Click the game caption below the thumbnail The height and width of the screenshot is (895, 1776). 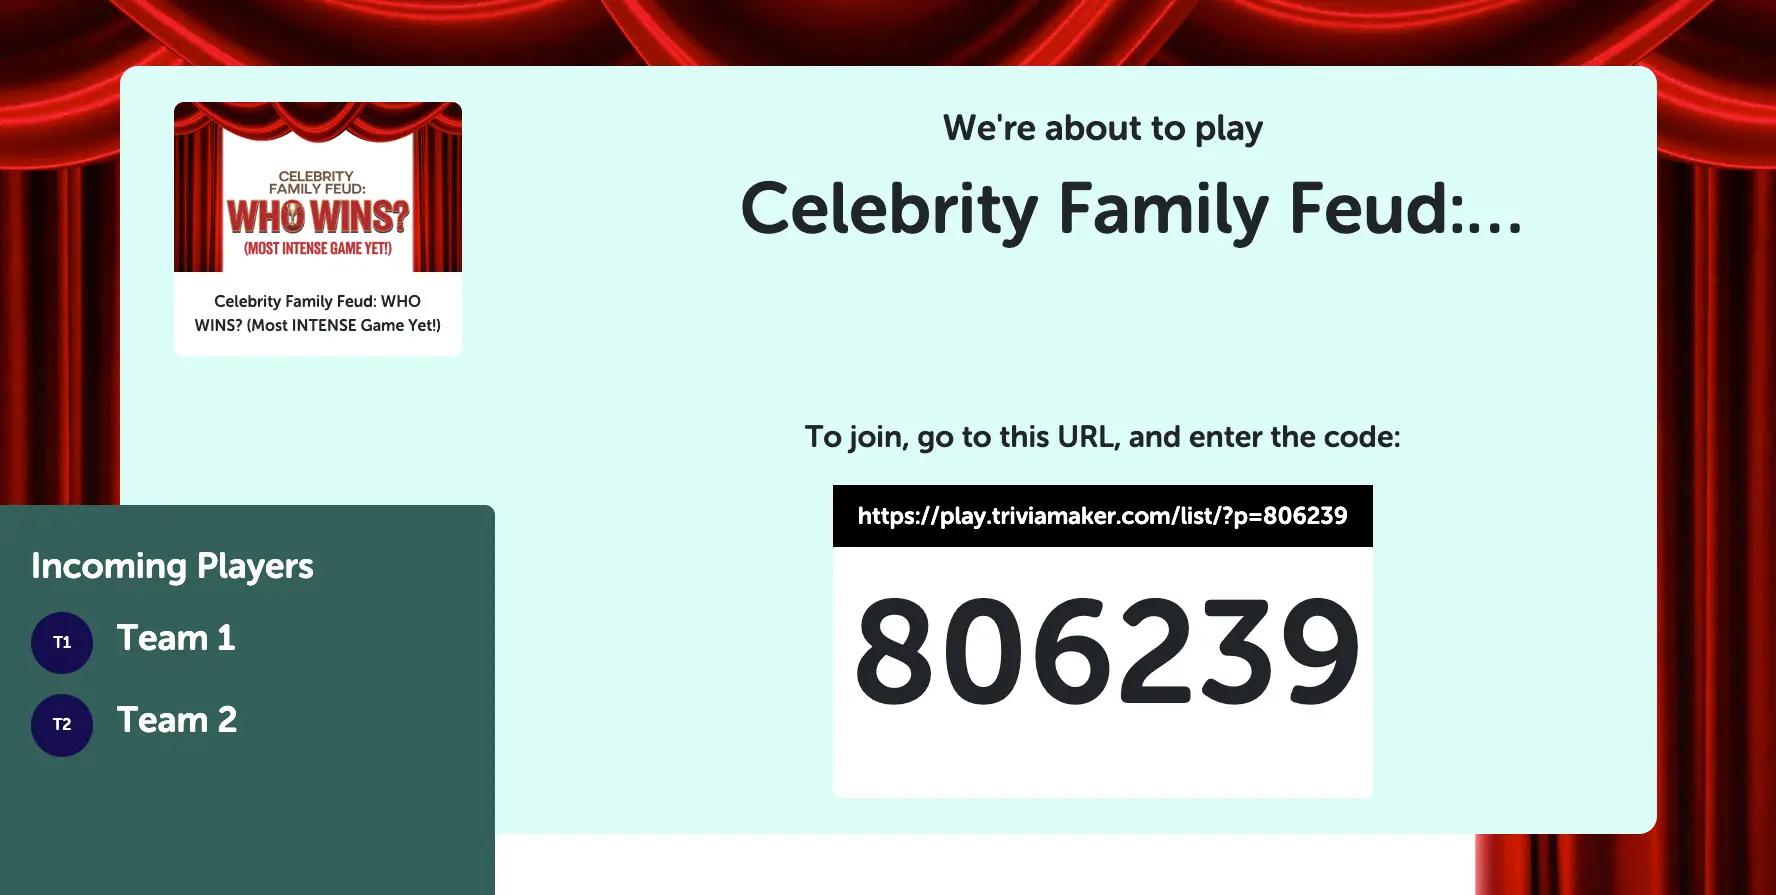click(x=318, y=313)
